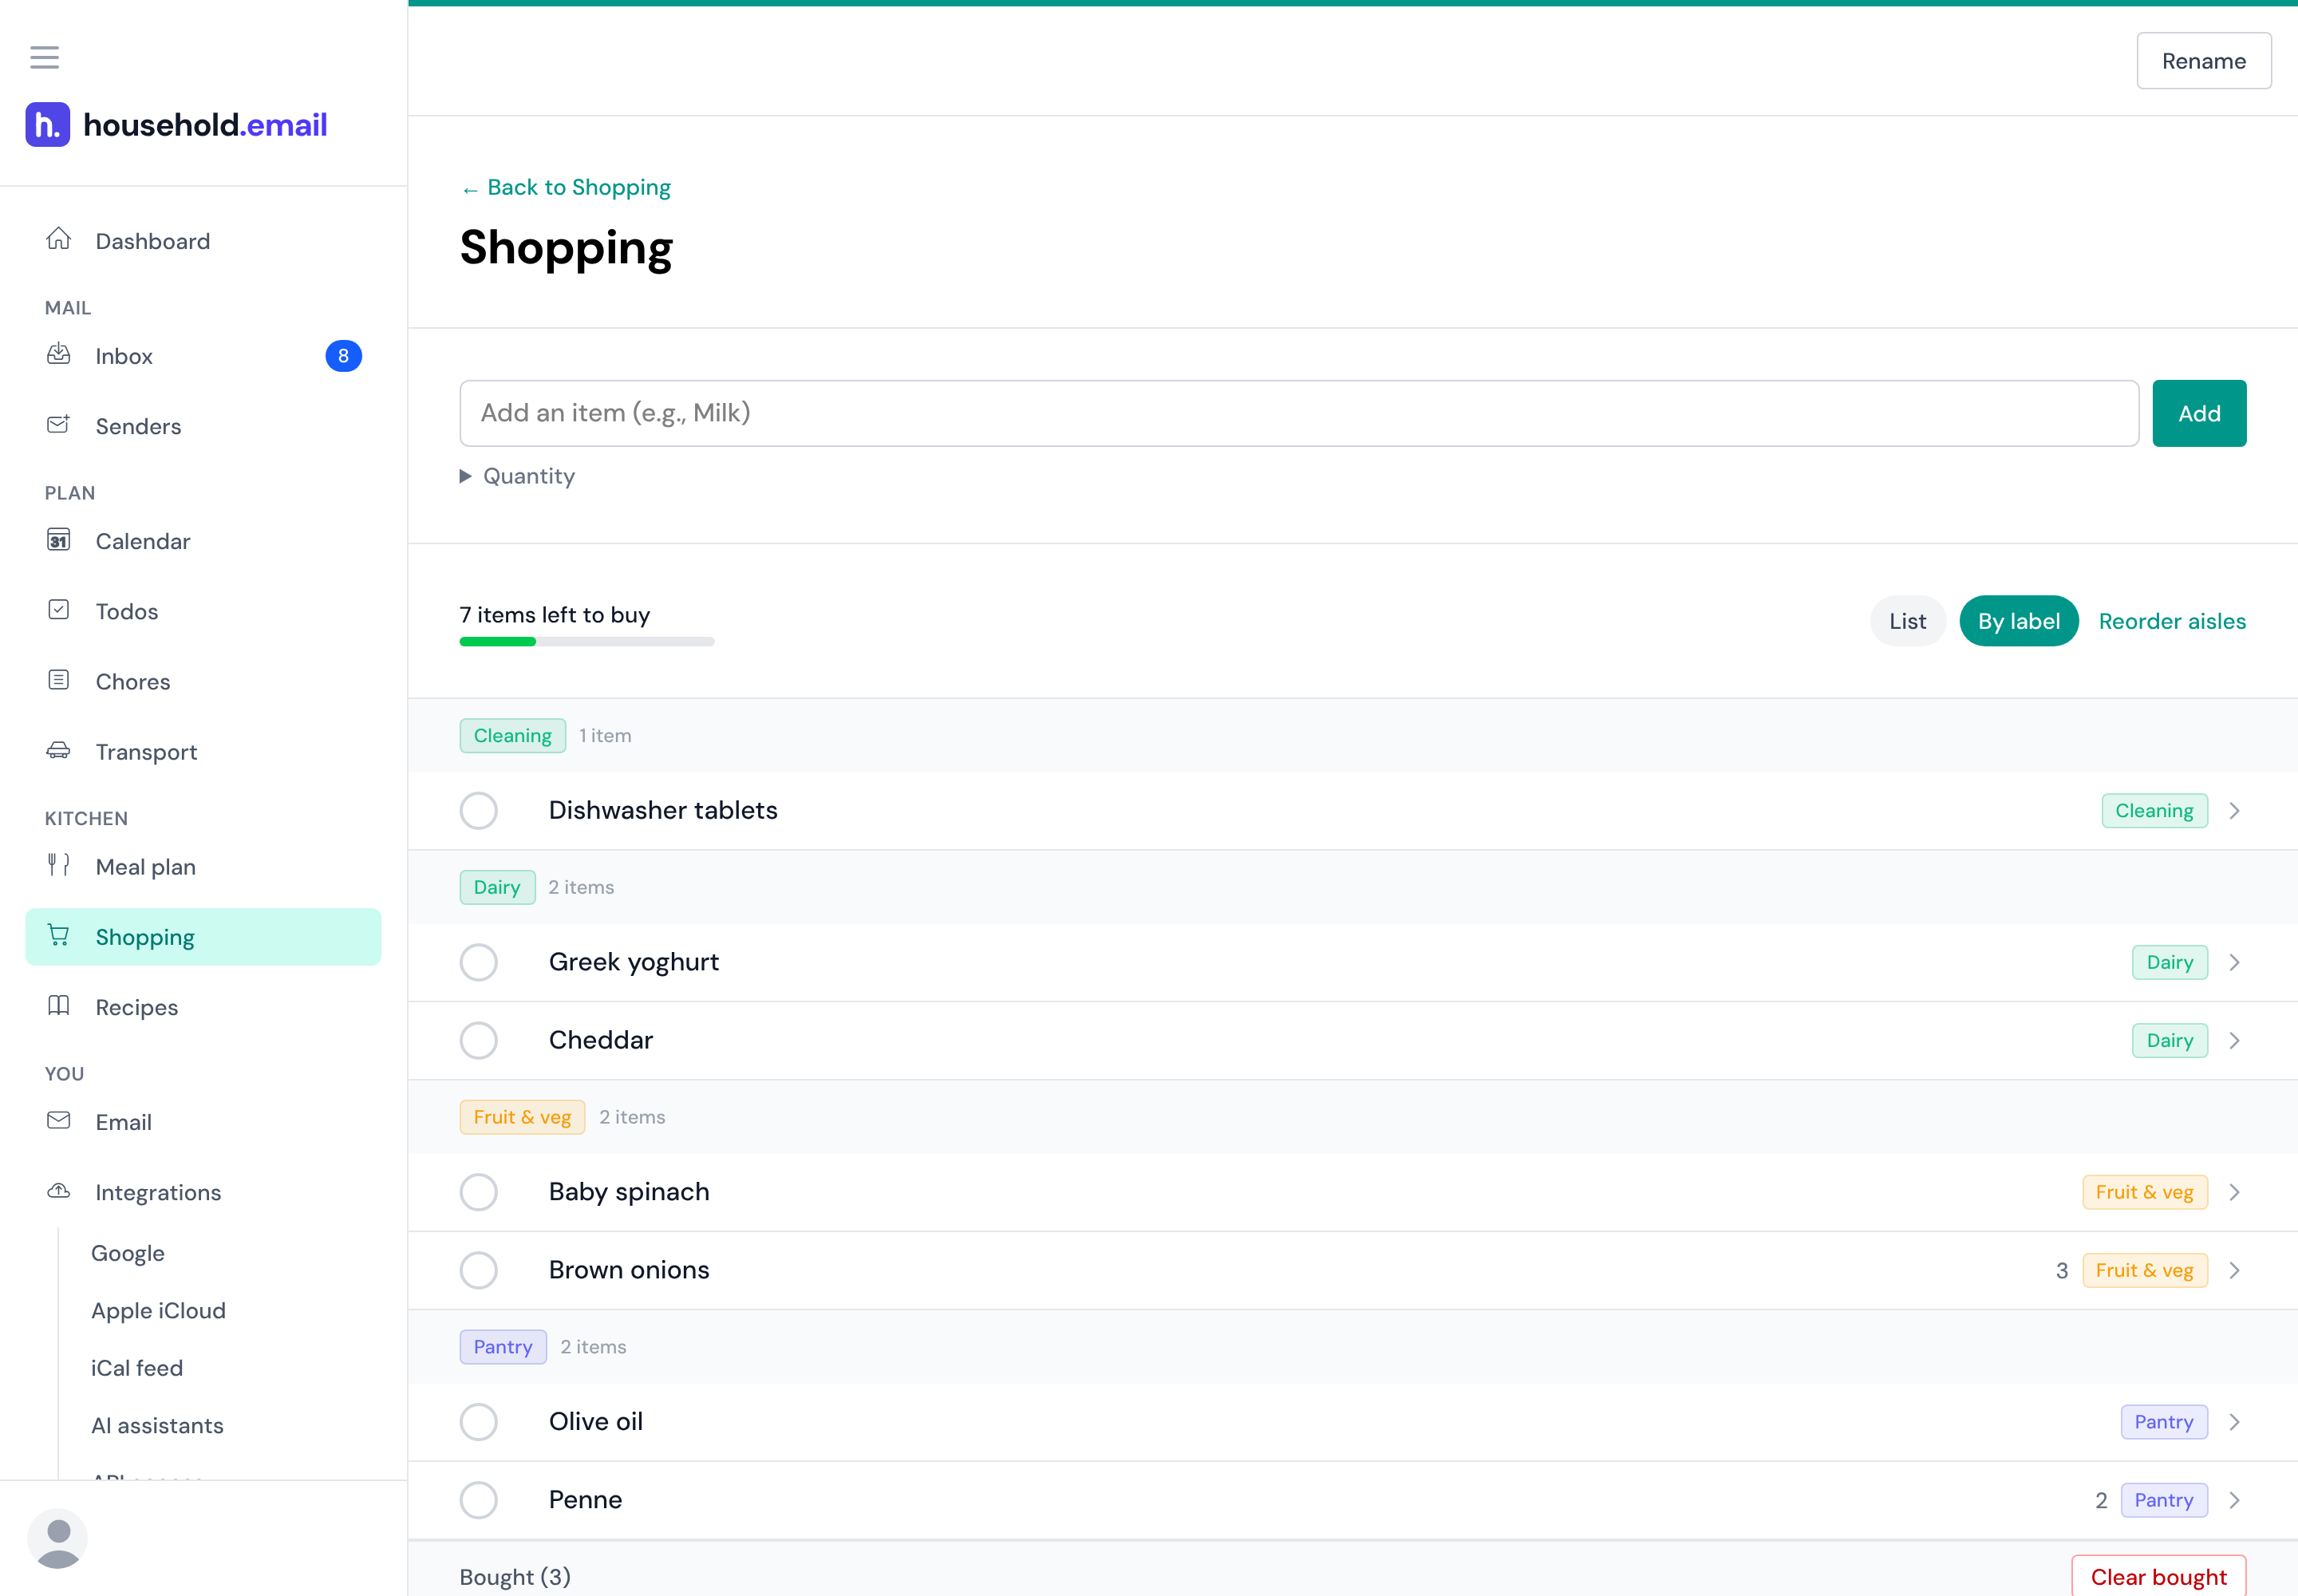This screenshot has height=1596, width=2298.
Task: Open the household.email logo home
Action: pyautogui.click(x=176, y=125)
